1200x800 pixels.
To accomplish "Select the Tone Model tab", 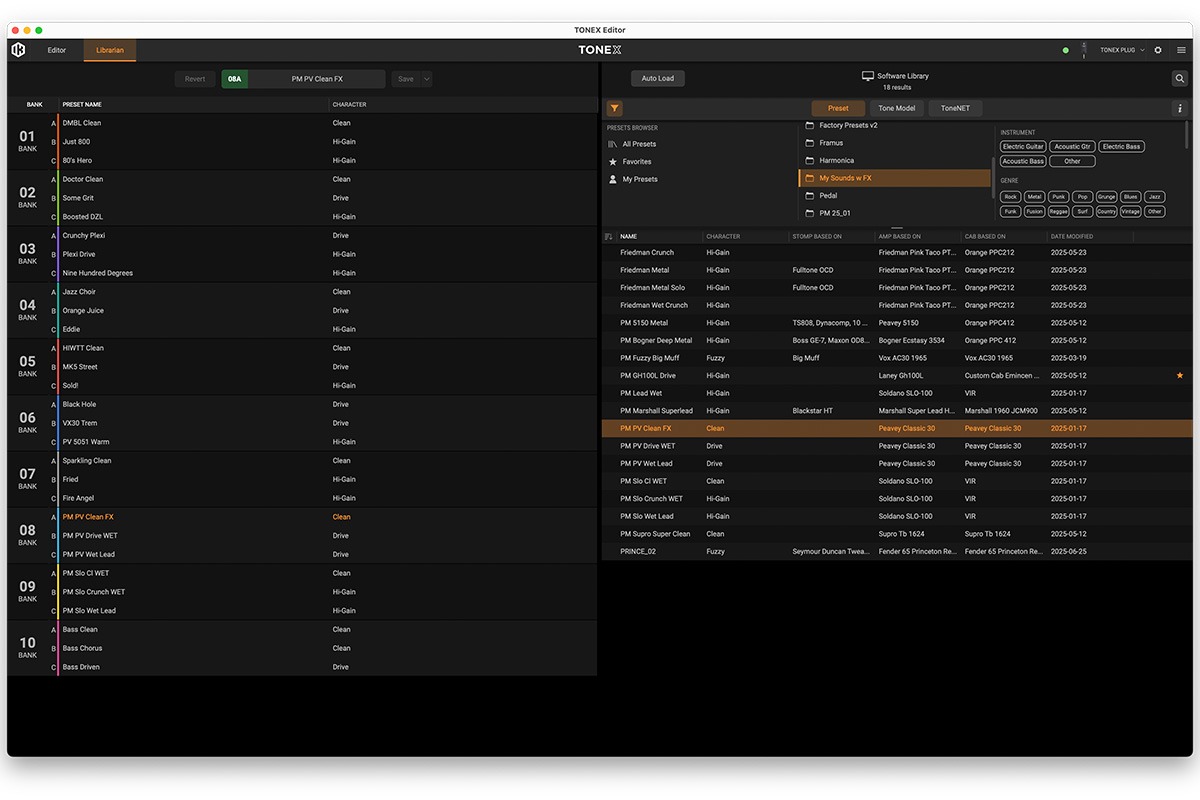I will click(896, 108).
